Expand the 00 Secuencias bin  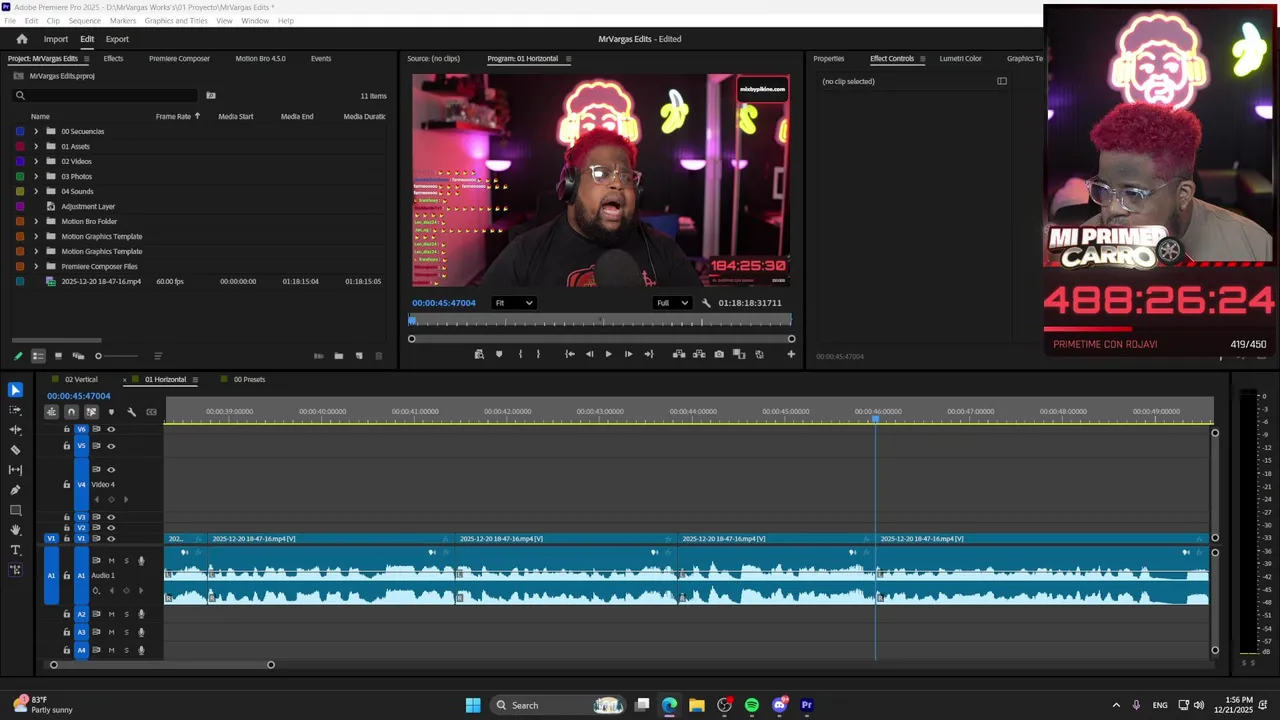pyautogui.click(x=36, y=131)
